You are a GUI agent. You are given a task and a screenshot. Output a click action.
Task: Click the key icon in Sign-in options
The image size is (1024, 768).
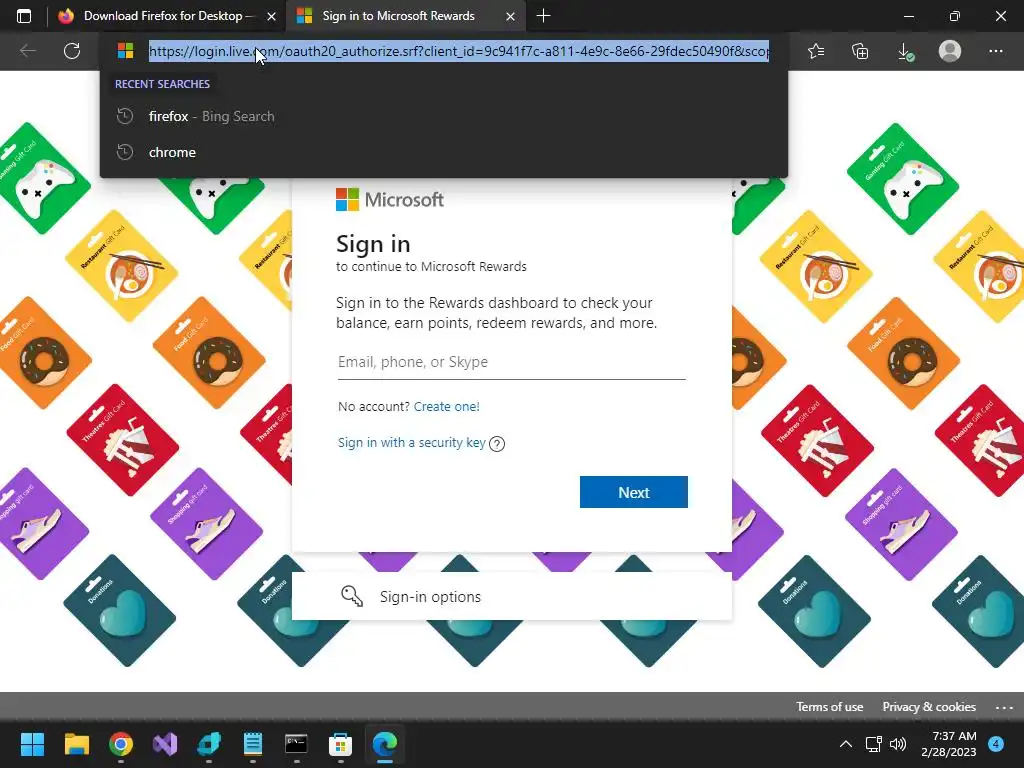[x=351, y=596]
